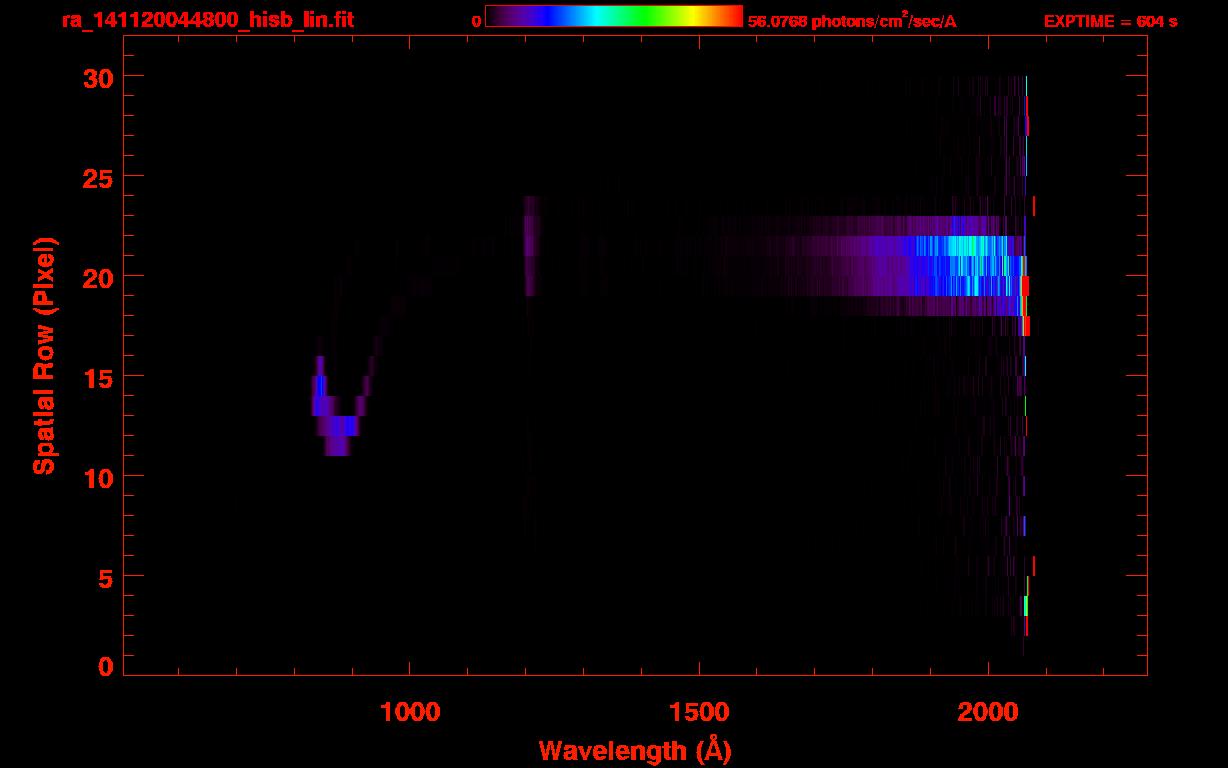Click the Wavelength (Å) axis label
The height and width of the screenshot is (768, 1228).
pyautogui.click(x=634, y=749)
